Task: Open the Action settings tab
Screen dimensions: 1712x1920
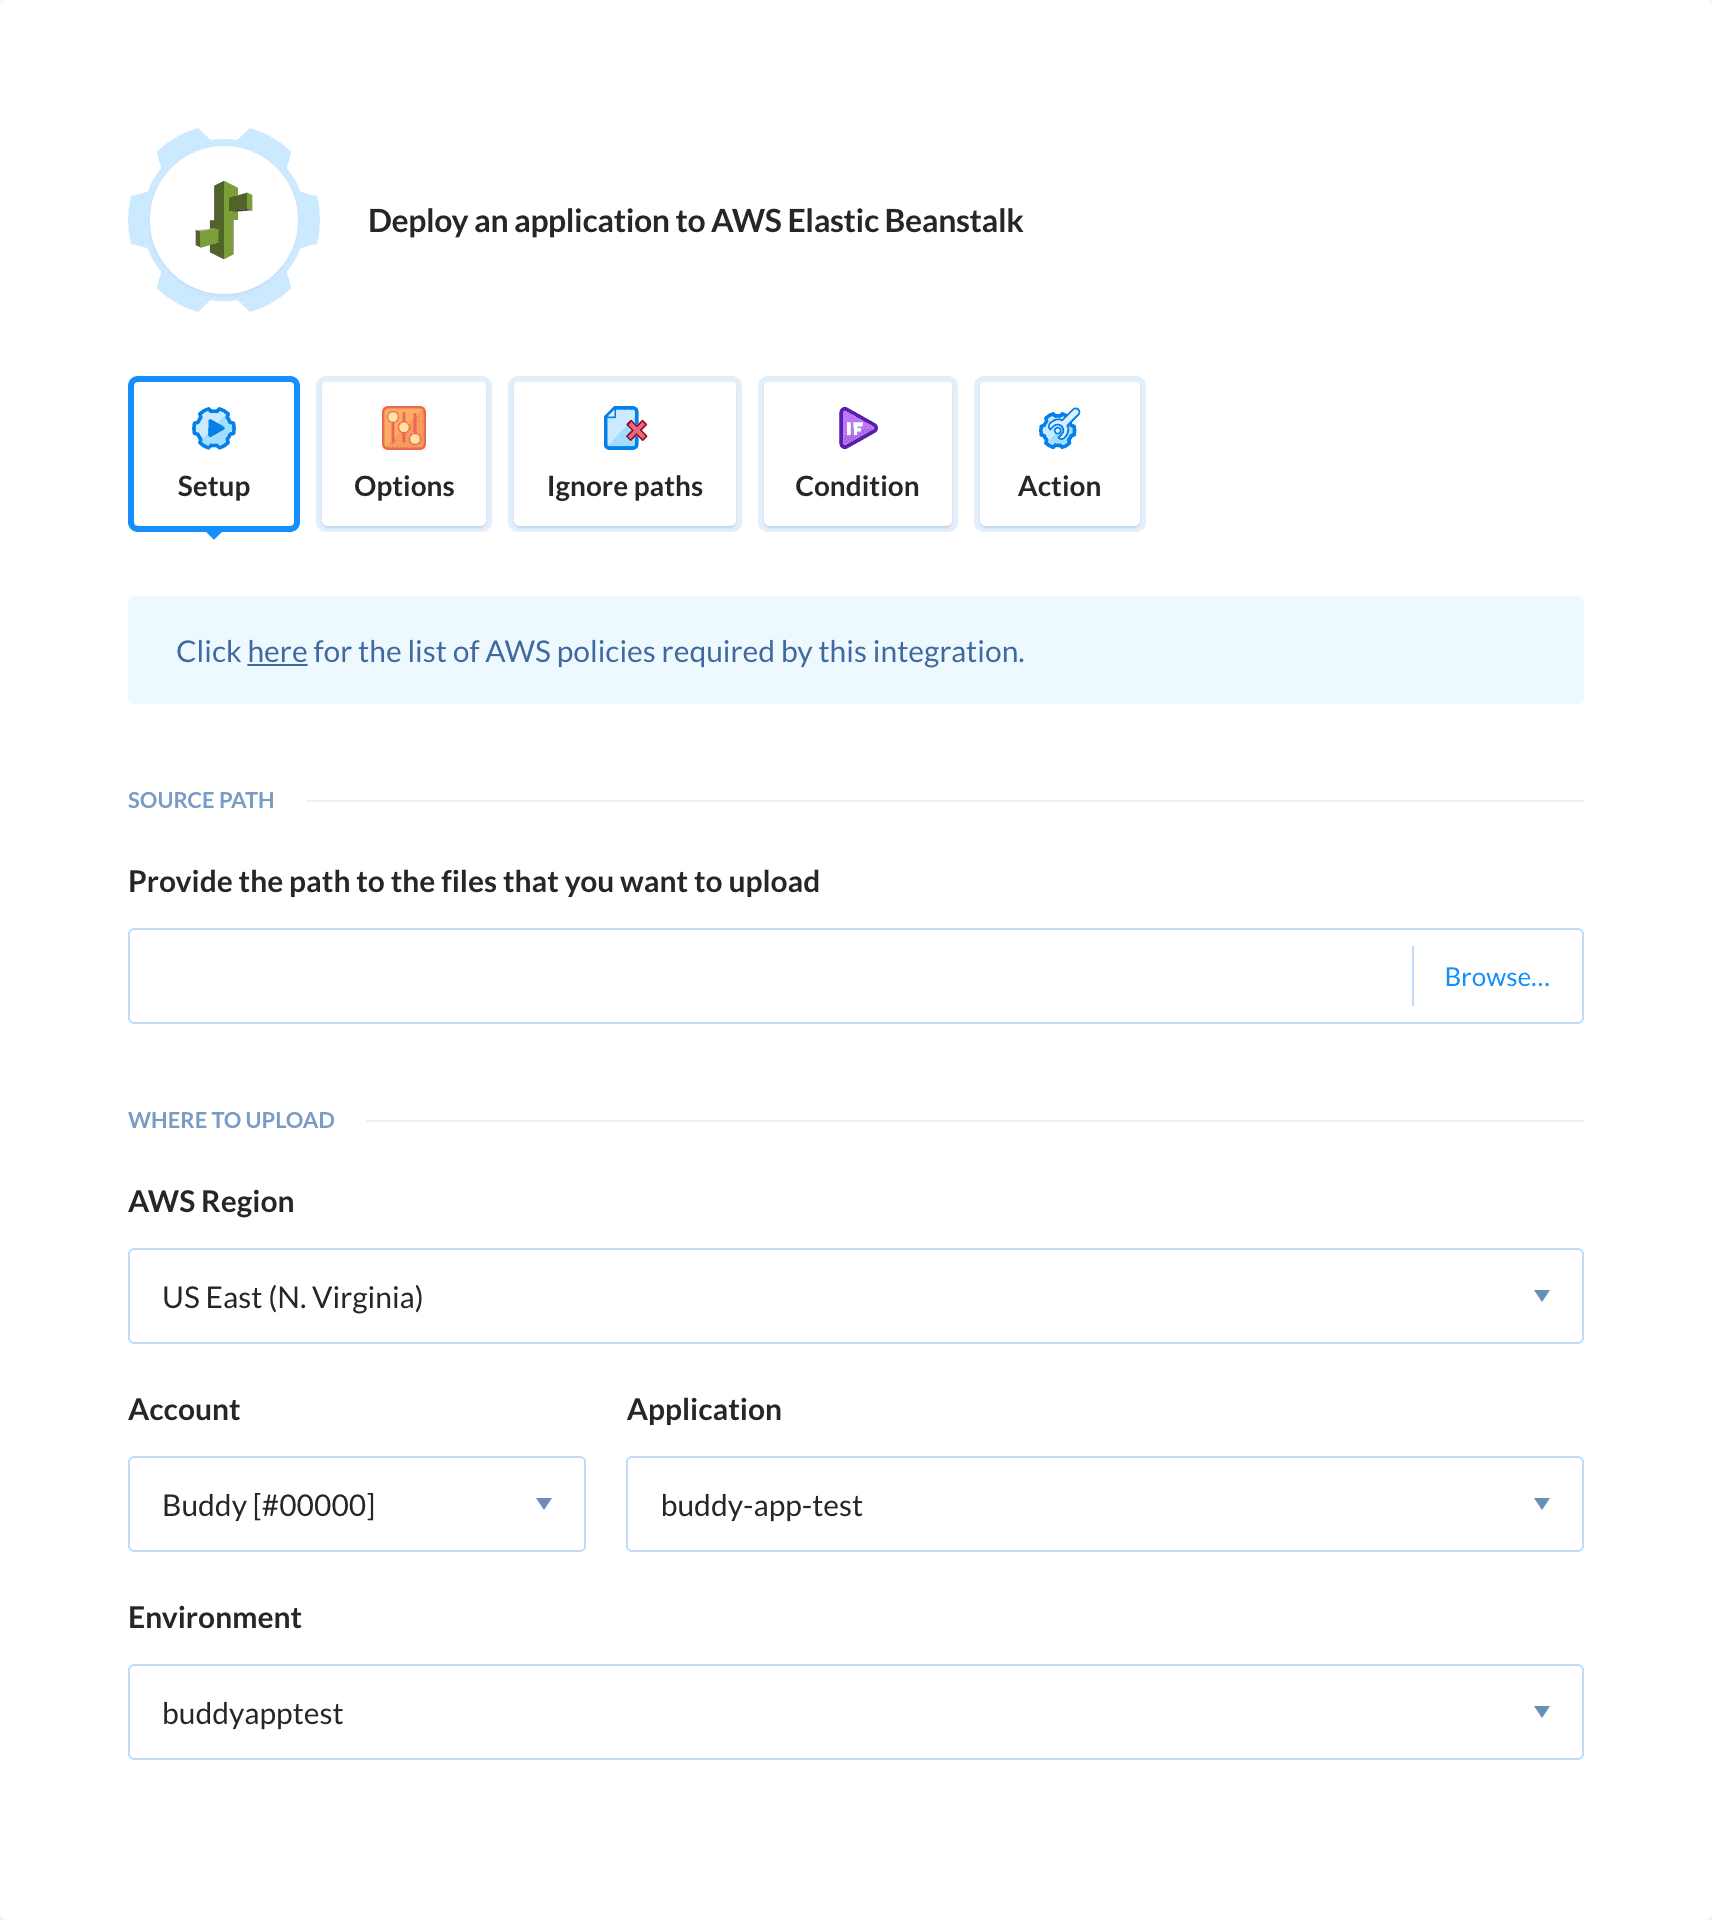Action: point(1058,453)
